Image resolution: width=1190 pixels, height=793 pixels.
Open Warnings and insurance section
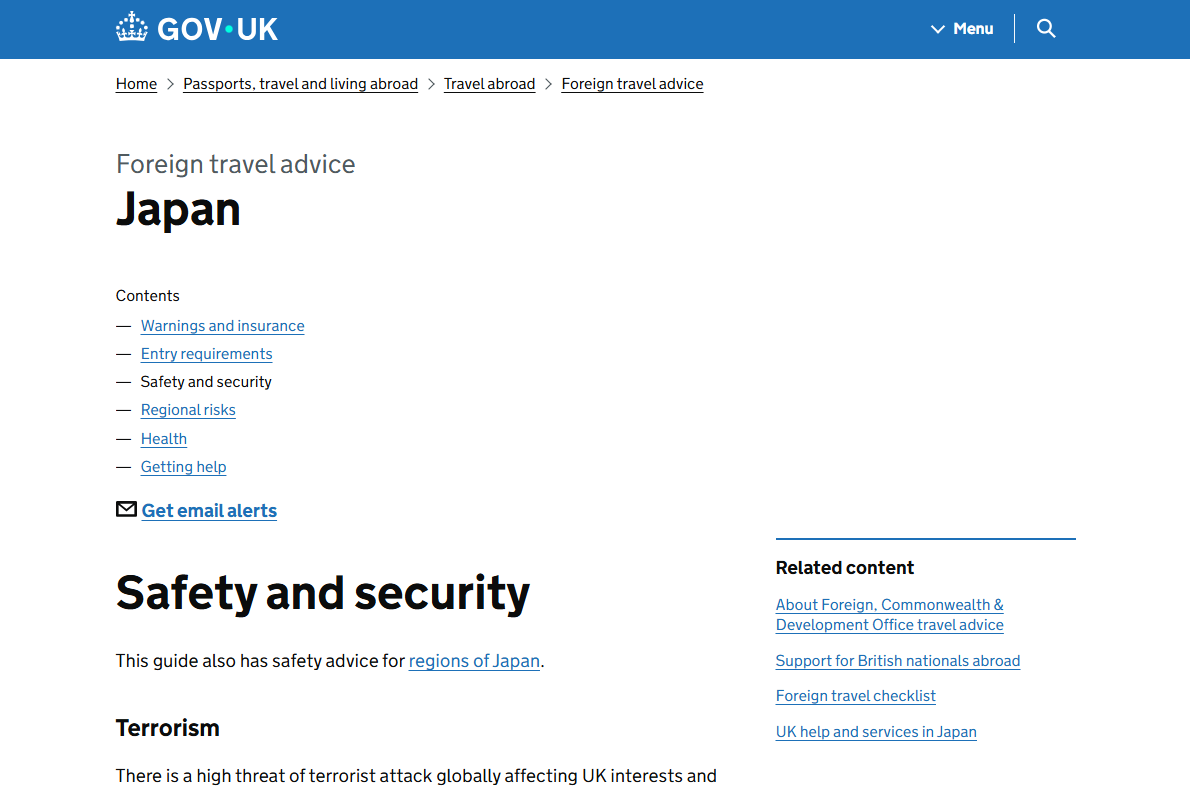(x=222, y=326)
